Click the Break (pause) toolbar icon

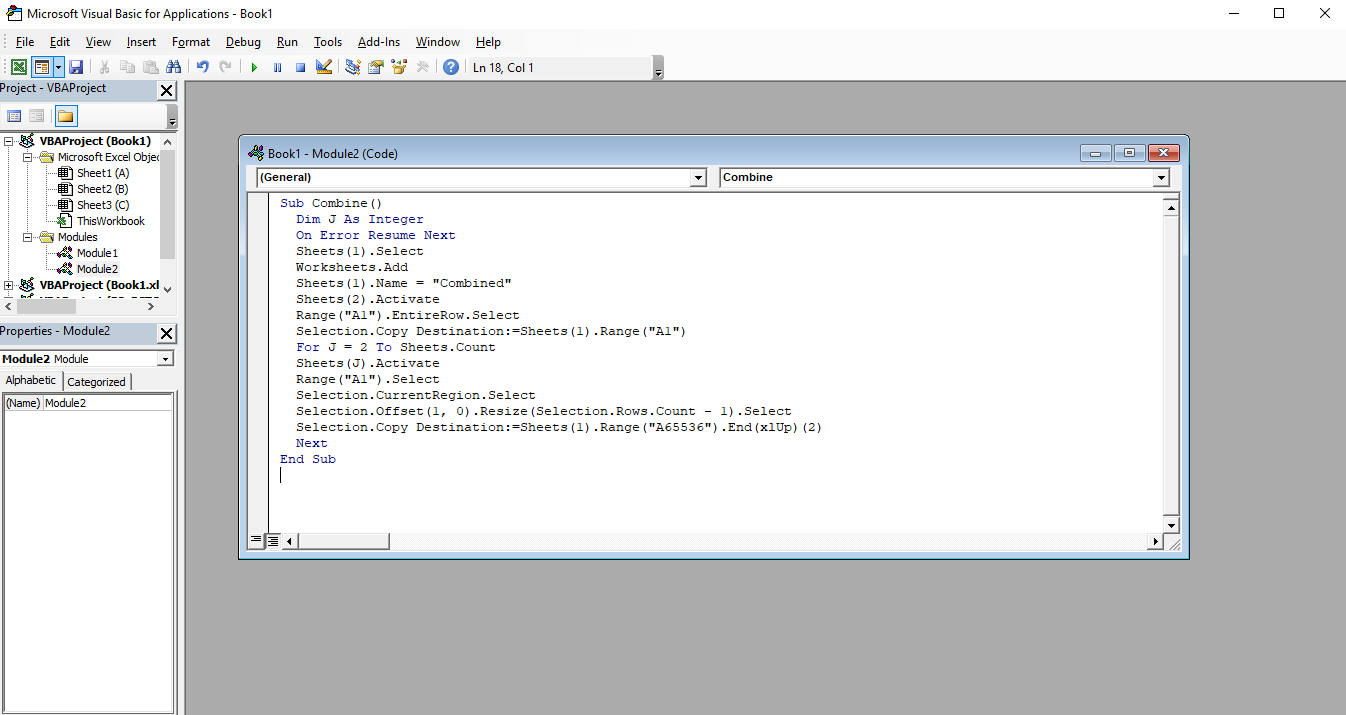[x=277, y=67]
